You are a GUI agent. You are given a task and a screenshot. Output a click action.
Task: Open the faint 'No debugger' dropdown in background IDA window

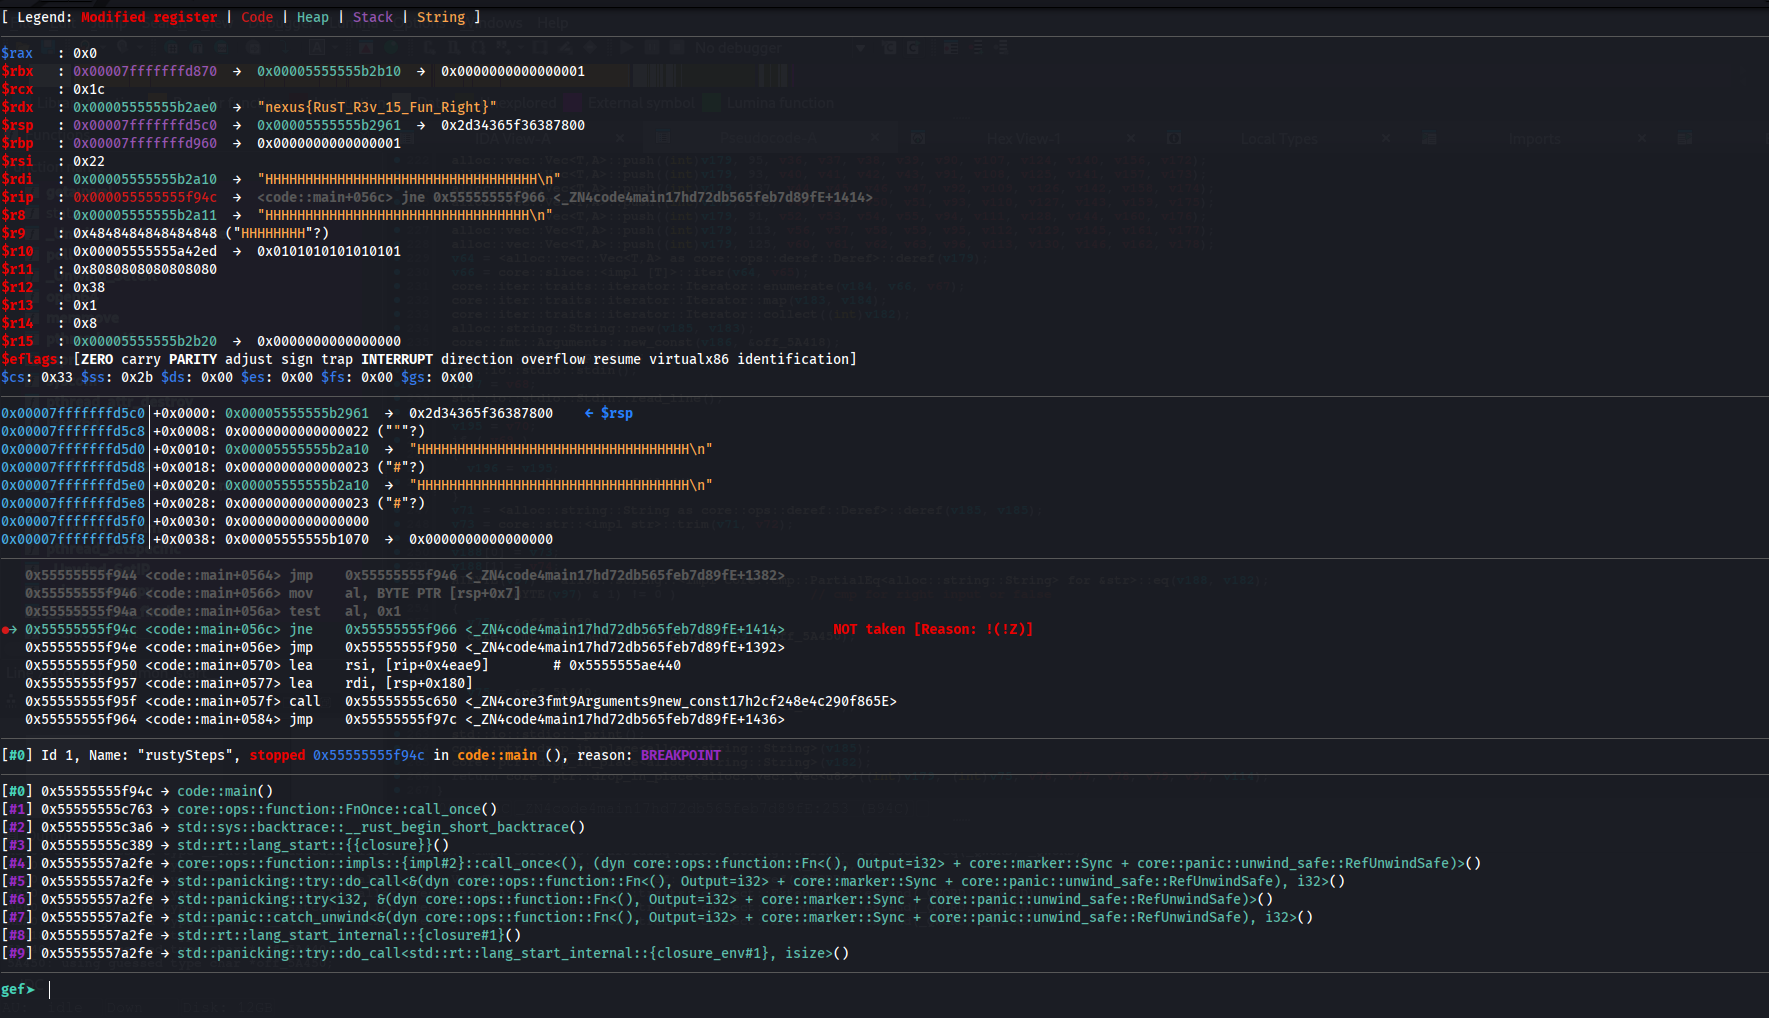[780, 48]
